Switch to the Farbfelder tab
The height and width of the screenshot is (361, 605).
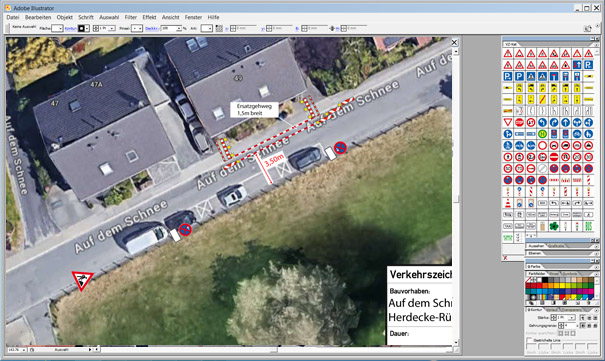coord(537,273)
